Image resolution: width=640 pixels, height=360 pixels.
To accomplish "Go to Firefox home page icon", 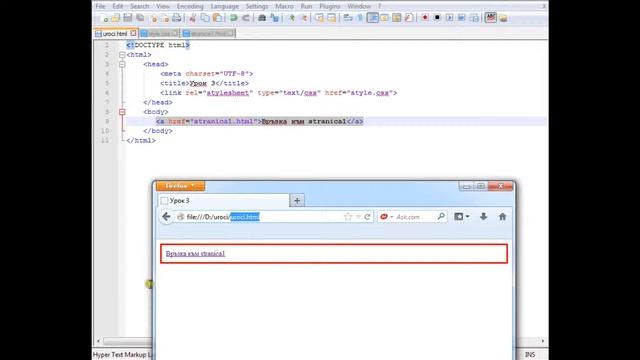I will (502, 217).
